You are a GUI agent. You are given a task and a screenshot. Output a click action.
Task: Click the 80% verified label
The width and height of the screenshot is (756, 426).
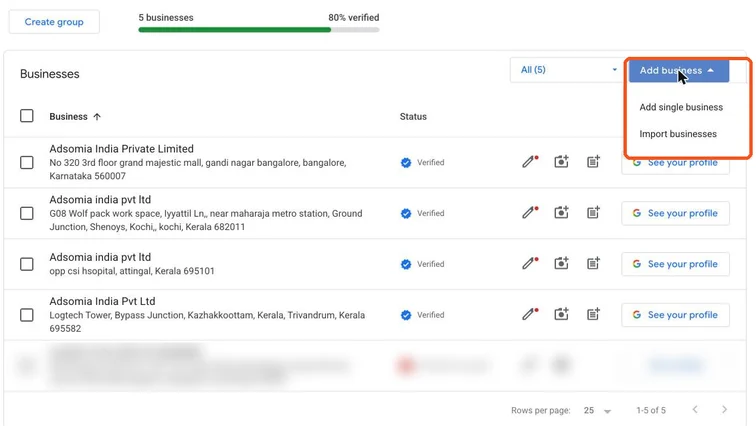(x=354, y=17)
